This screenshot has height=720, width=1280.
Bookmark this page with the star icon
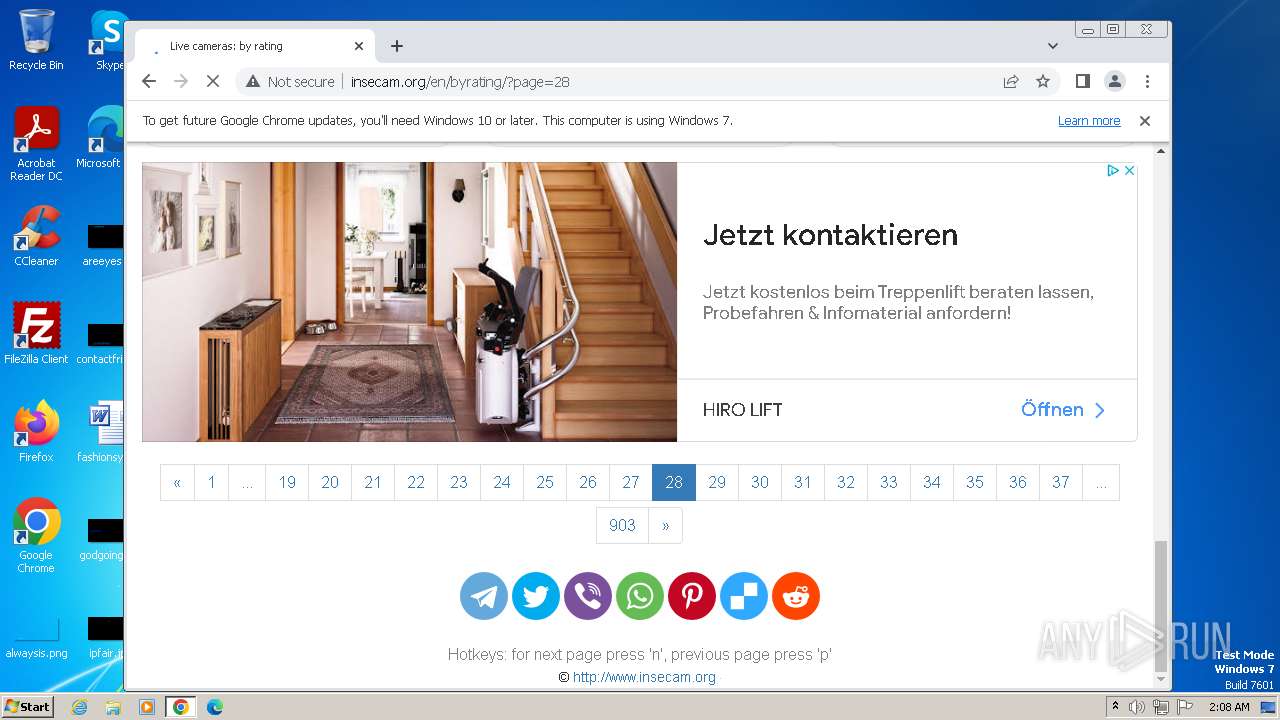(1043, 81)
